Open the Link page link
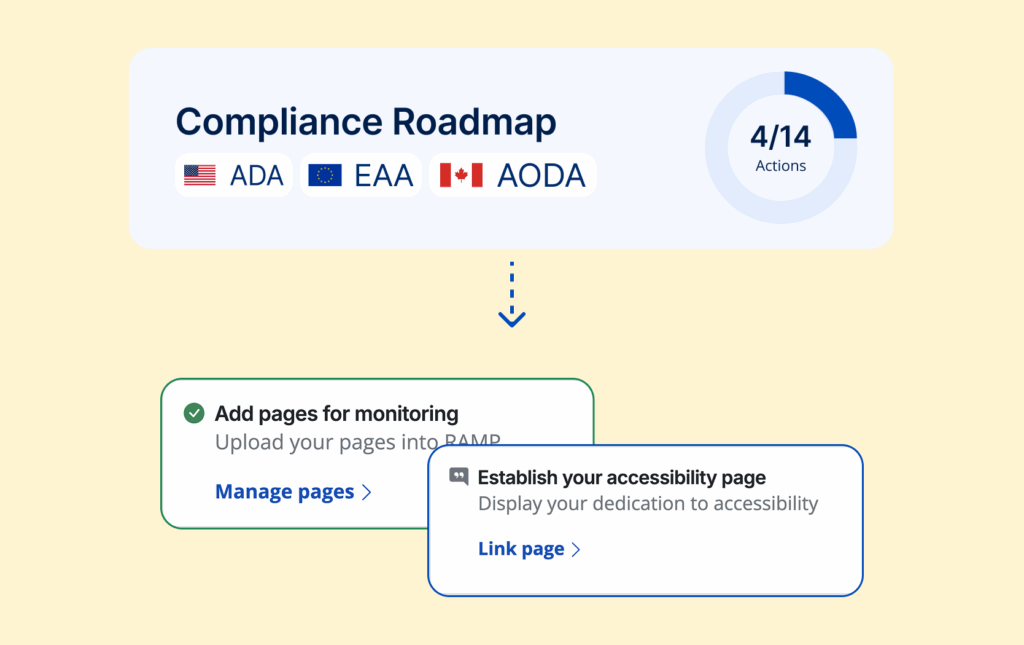 [x=521, y=549]
